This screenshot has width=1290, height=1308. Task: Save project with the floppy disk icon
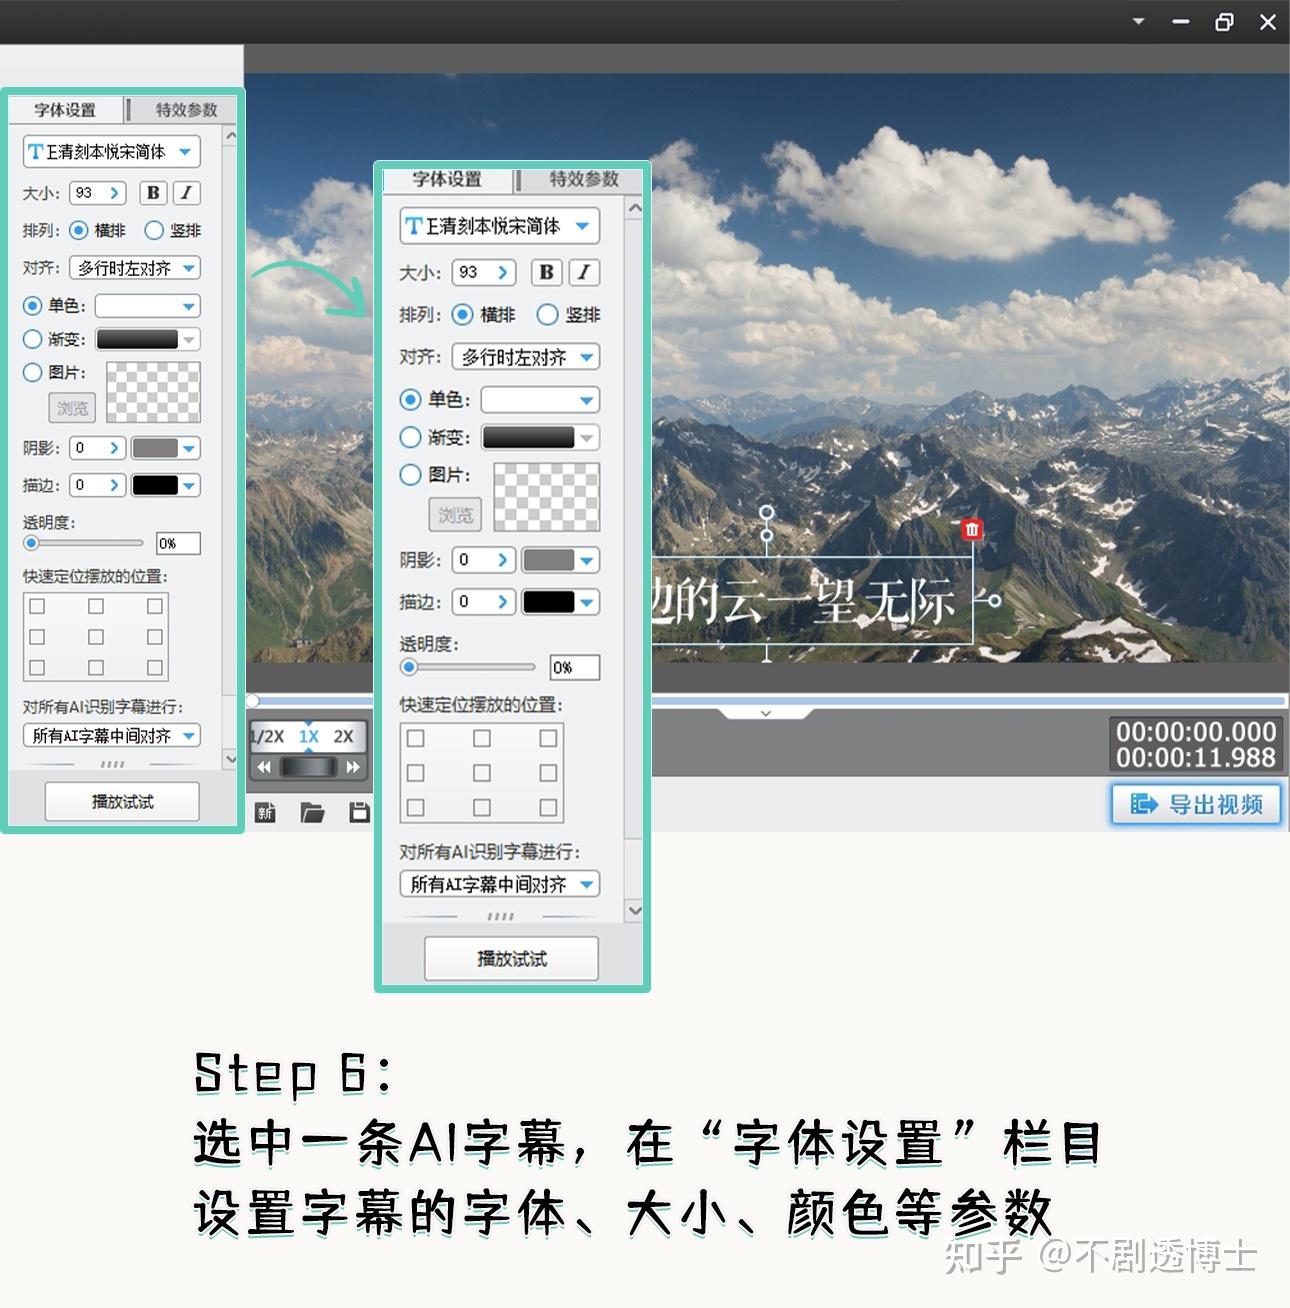(360, 812)
